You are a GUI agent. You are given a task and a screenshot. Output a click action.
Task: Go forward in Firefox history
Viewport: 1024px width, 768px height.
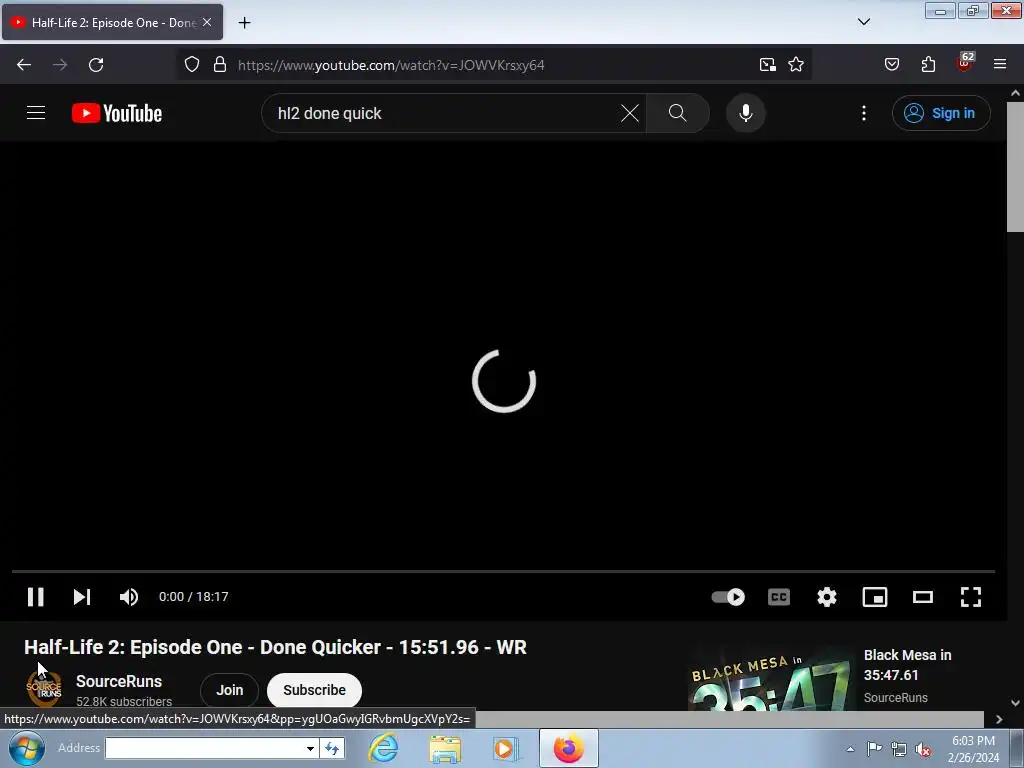pyautogui.click(x=60, y=65)
